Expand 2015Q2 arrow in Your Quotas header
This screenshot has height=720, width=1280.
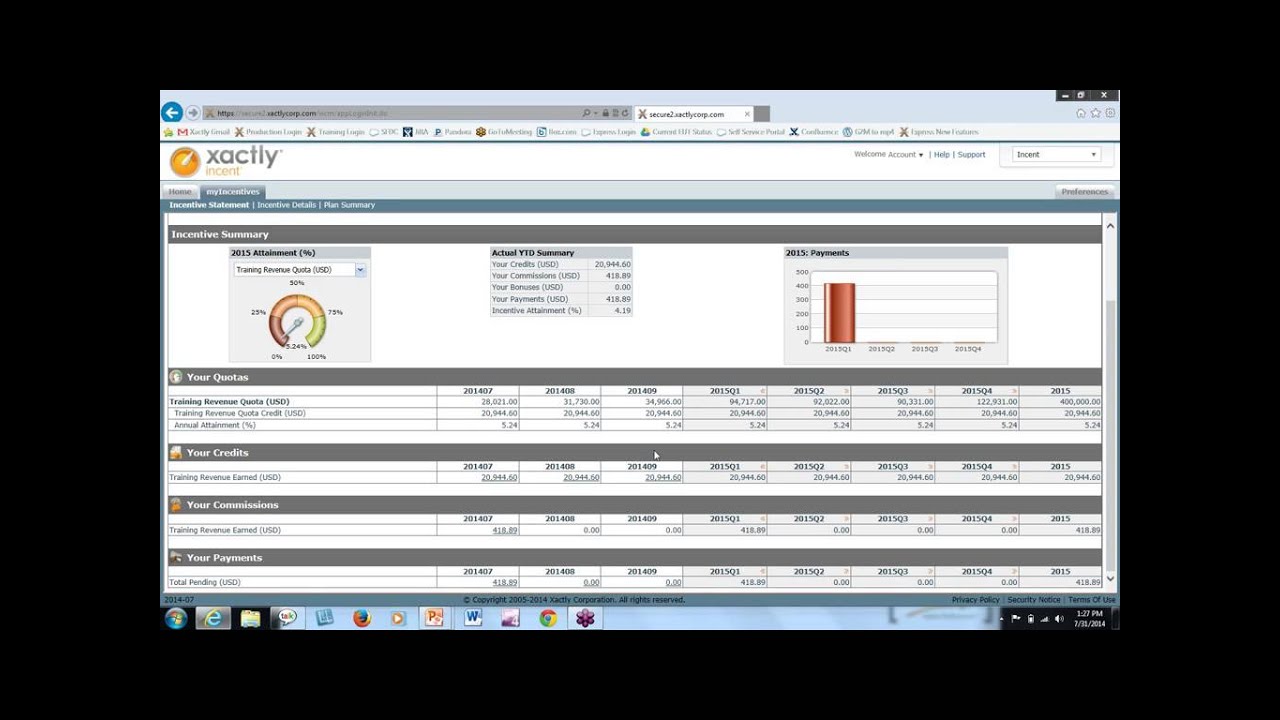point(846,391)
